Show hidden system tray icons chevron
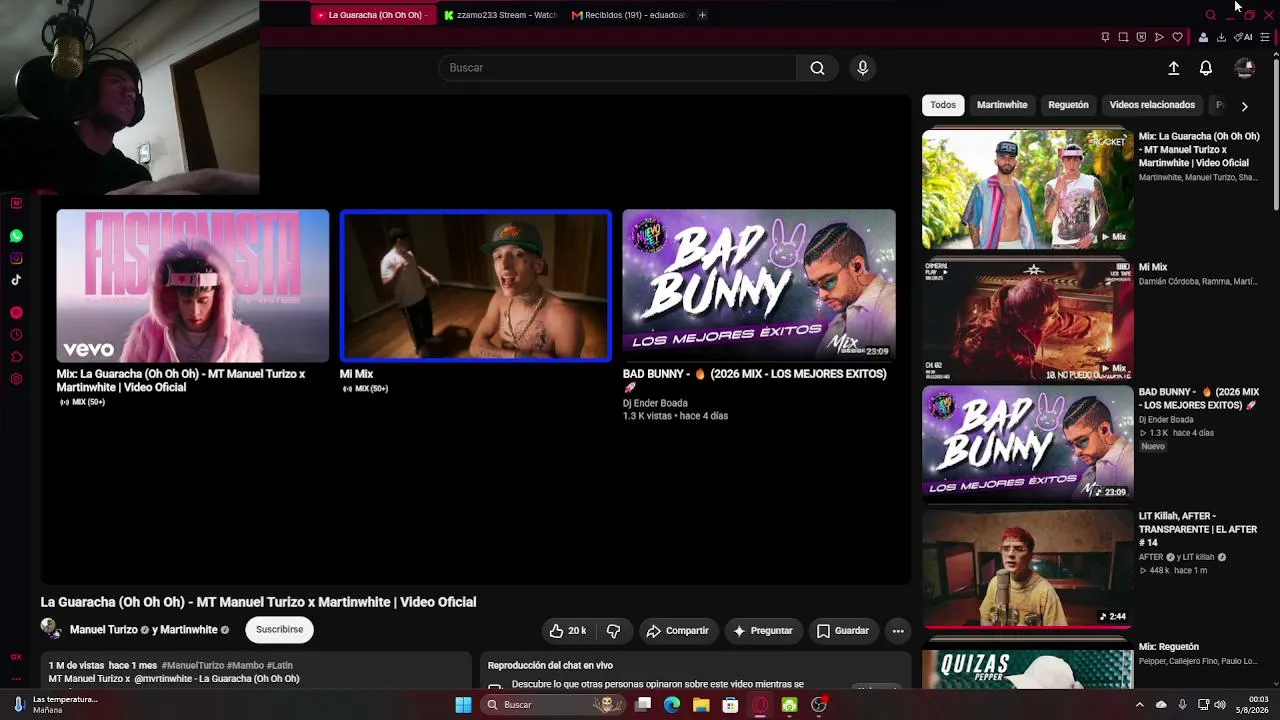The height and width of the screenshot is (720, 1280). (1139, 705)
